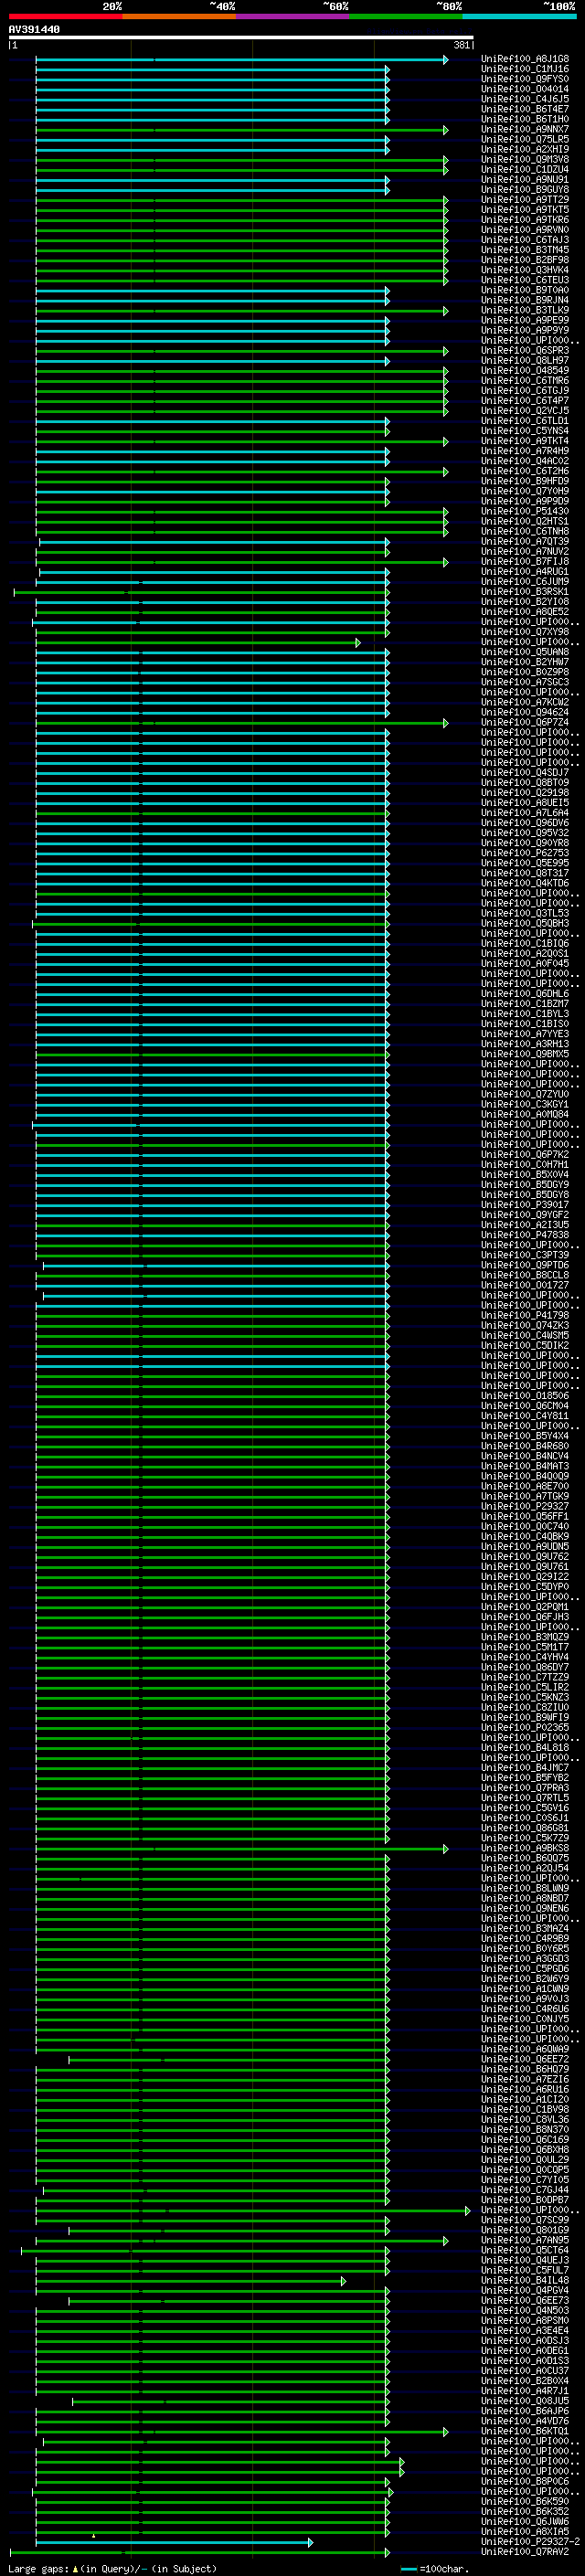Select the UniRef100_A0MQ84 label
Screen dimensions: 585x2576
coord(525,1115)
